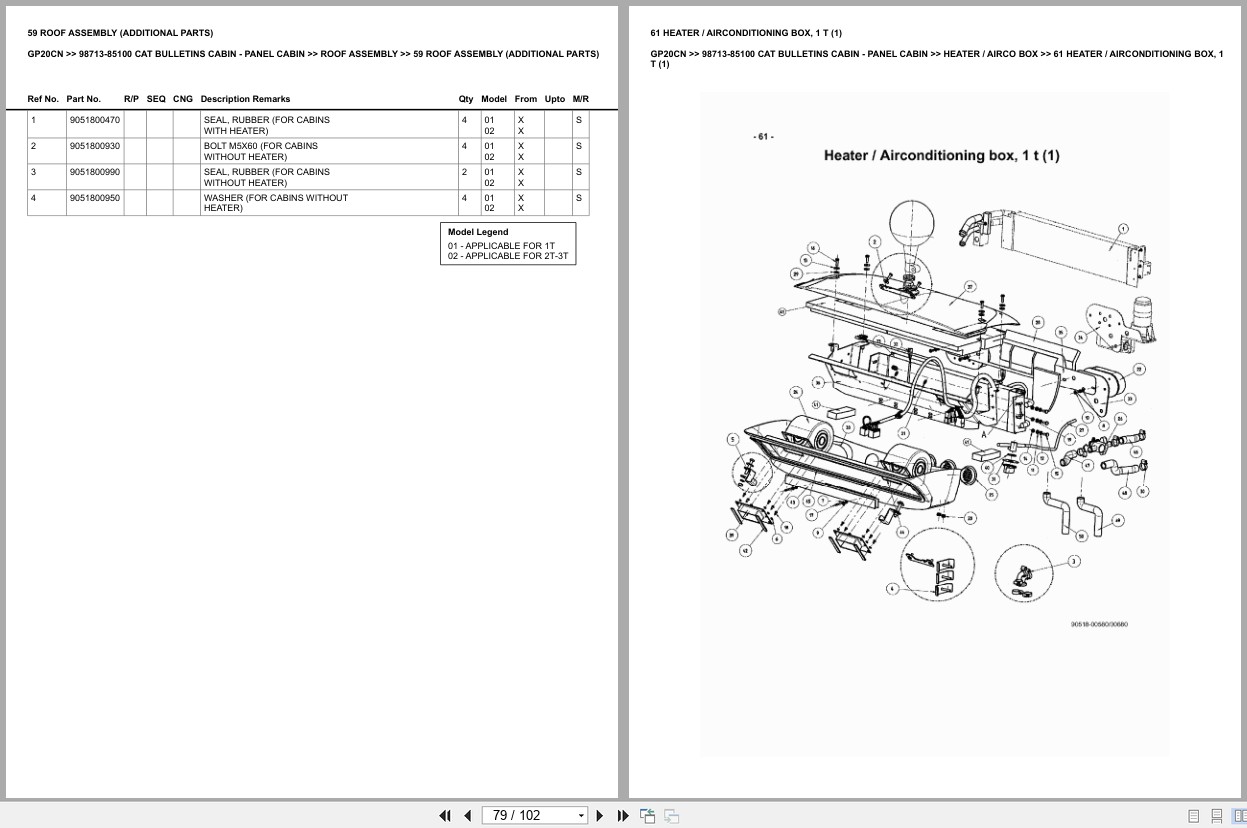Go to the previous page
The height and width of the screenshot is (828, 1247).
(467, 816)
